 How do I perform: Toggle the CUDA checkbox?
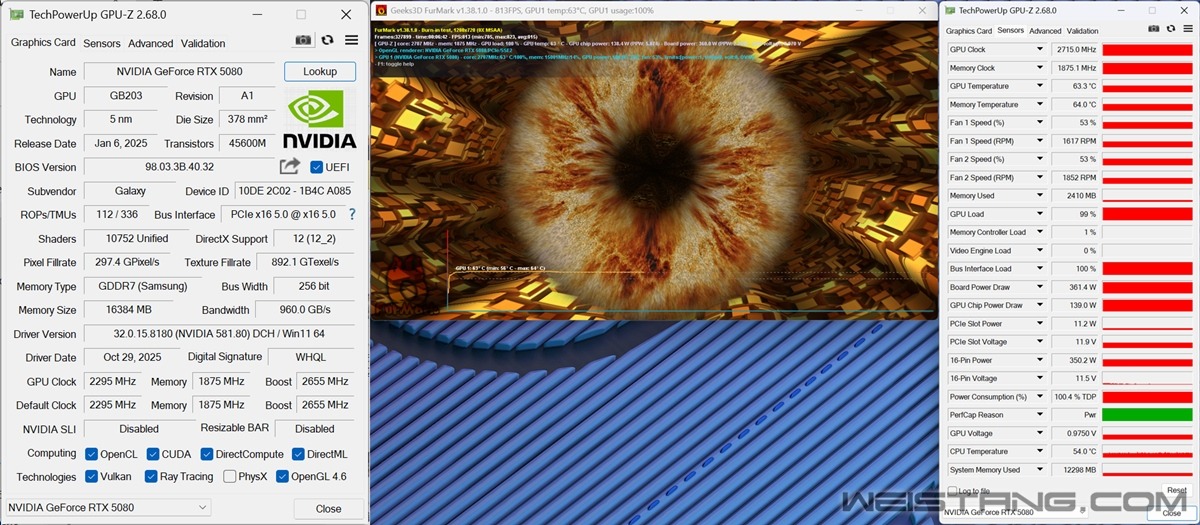(153, 454)
